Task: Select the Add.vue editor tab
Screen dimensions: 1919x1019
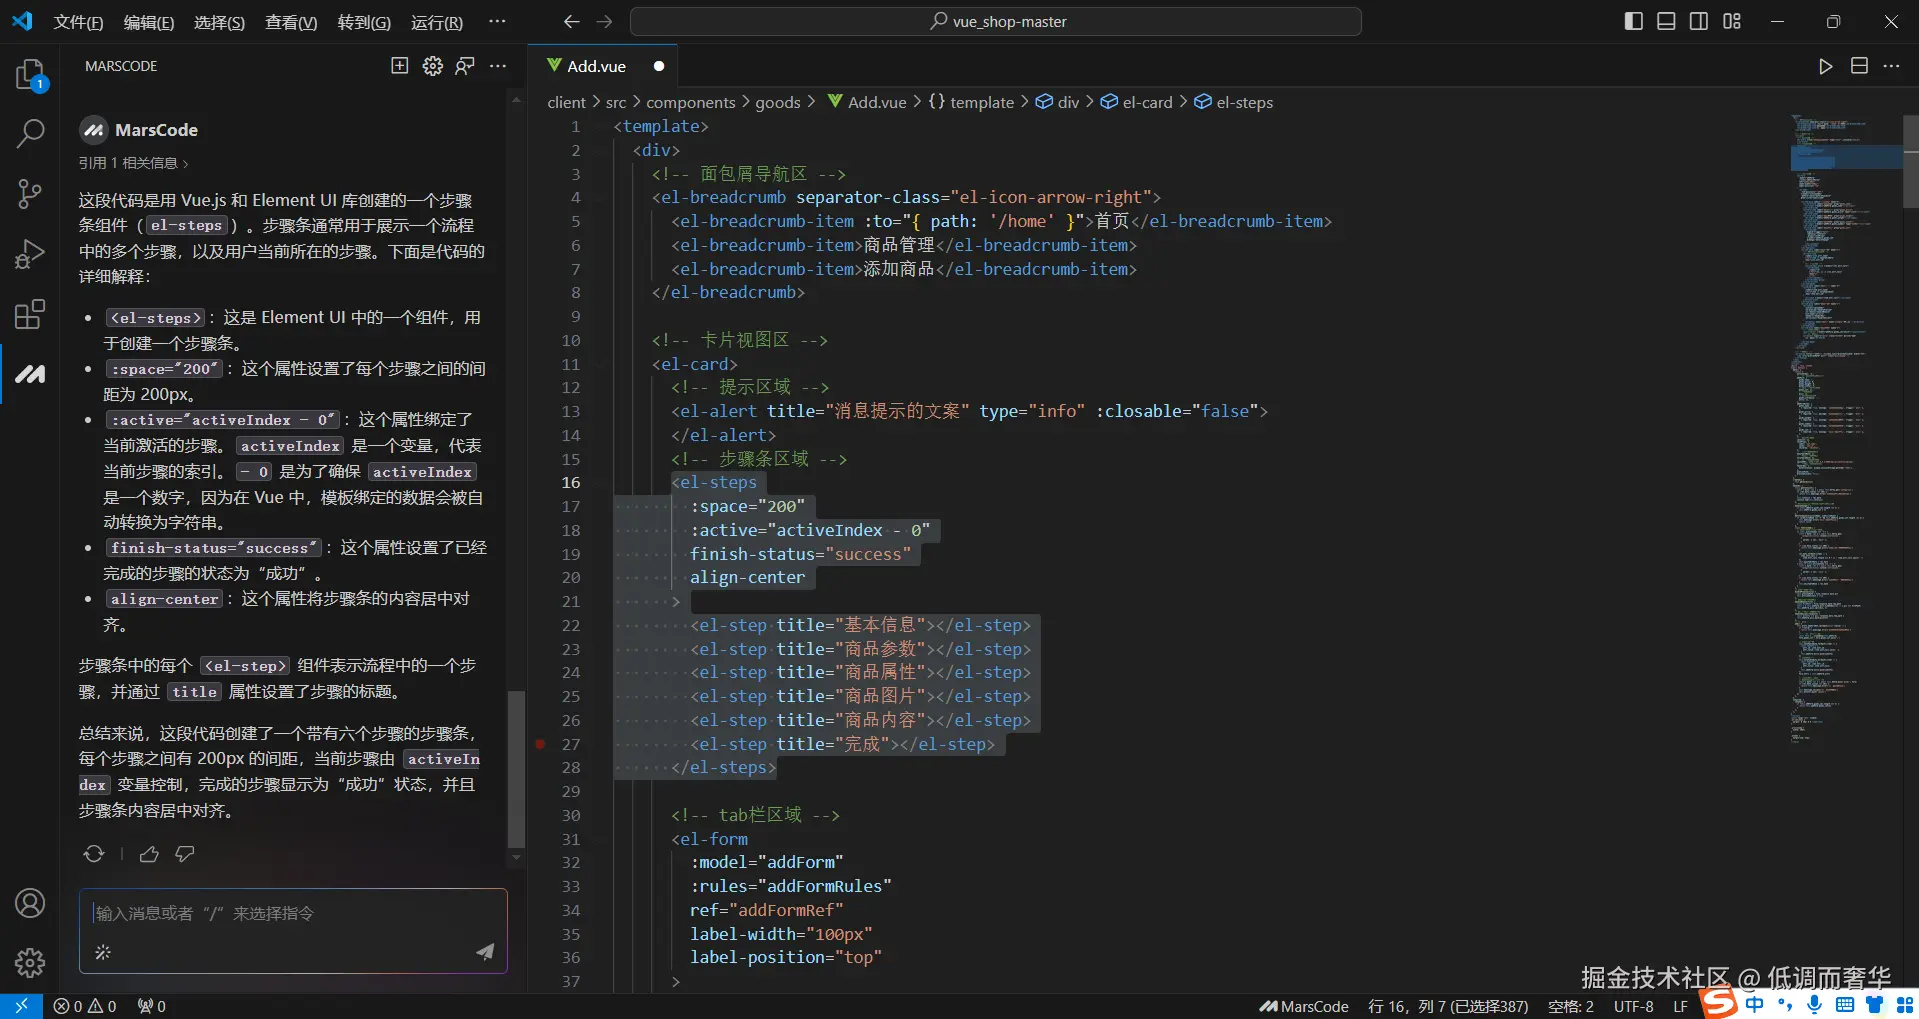Action: [596, 66]
